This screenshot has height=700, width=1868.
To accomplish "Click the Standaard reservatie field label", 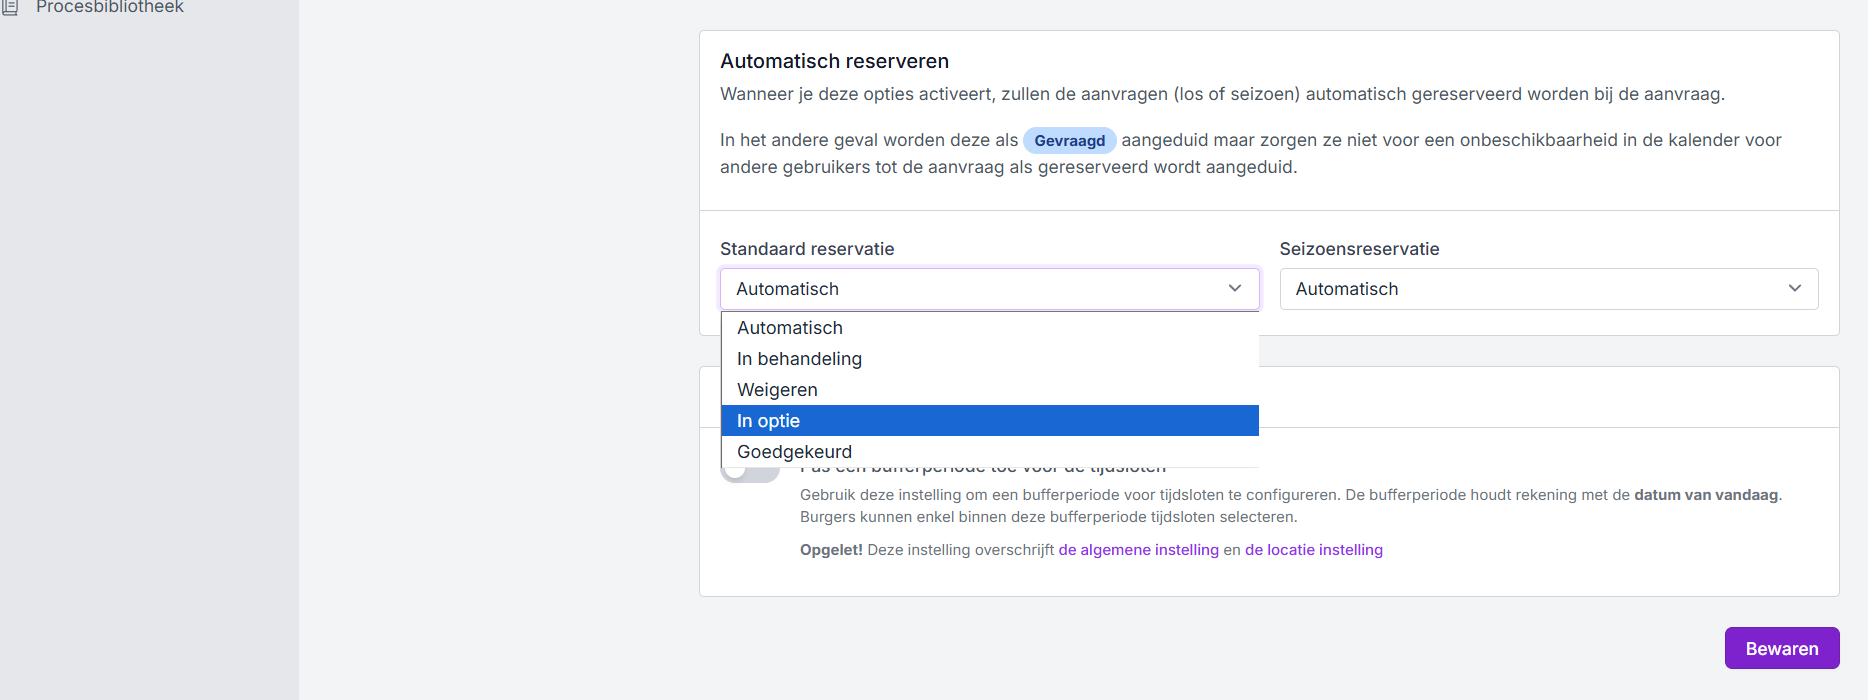I will (807, 249).
